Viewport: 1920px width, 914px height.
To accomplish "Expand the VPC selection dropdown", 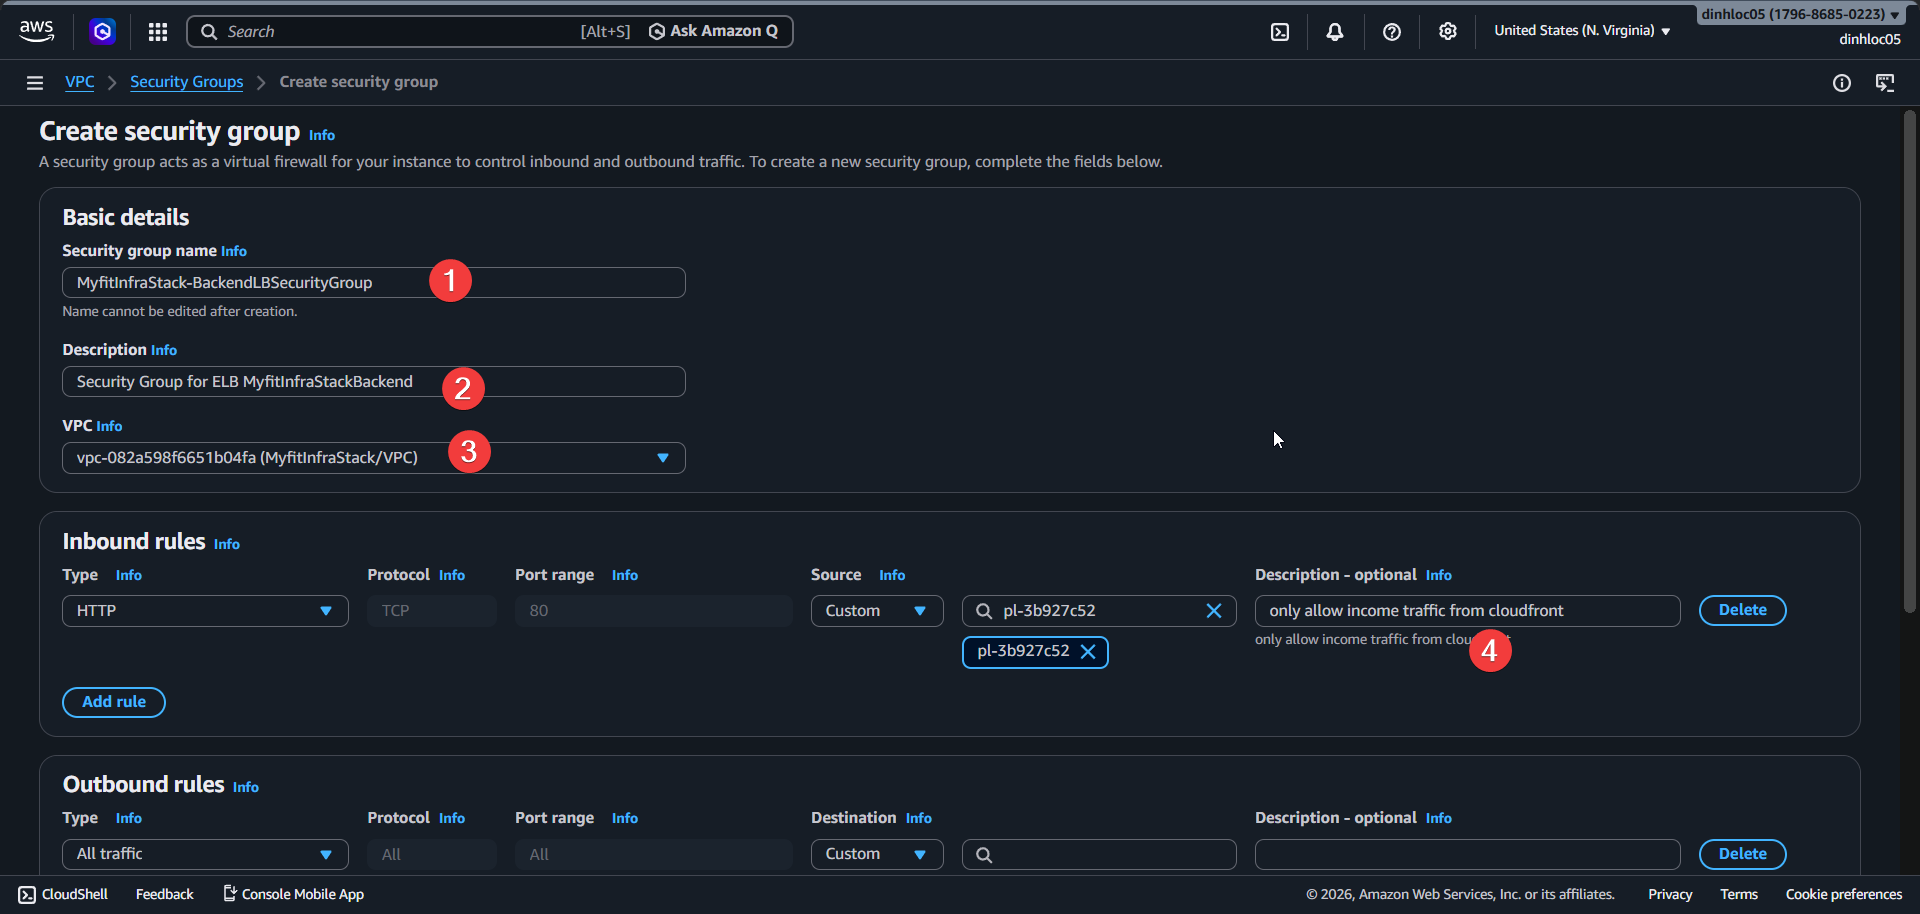I will [x=662, y=458].
